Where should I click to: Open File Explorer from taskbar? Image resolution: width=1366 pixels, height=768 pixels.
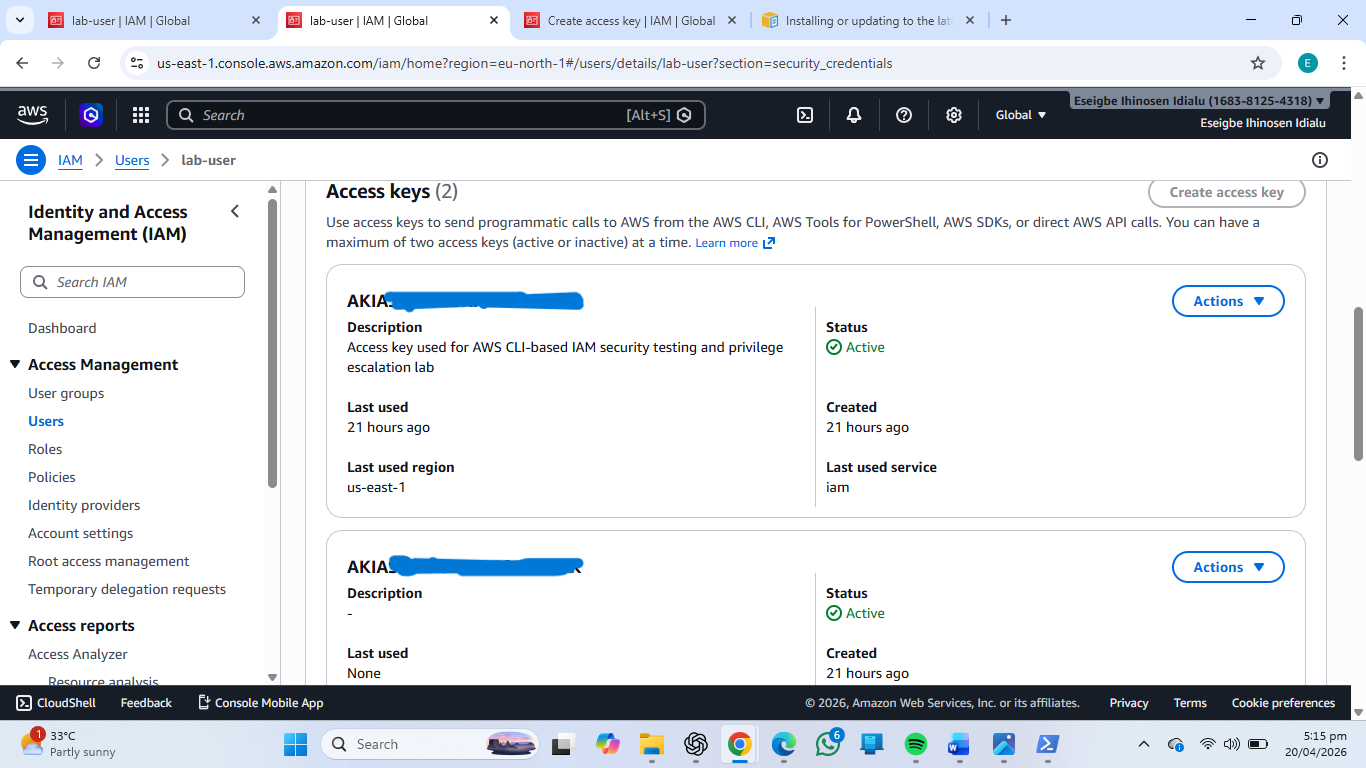click(x=652, y=744)
